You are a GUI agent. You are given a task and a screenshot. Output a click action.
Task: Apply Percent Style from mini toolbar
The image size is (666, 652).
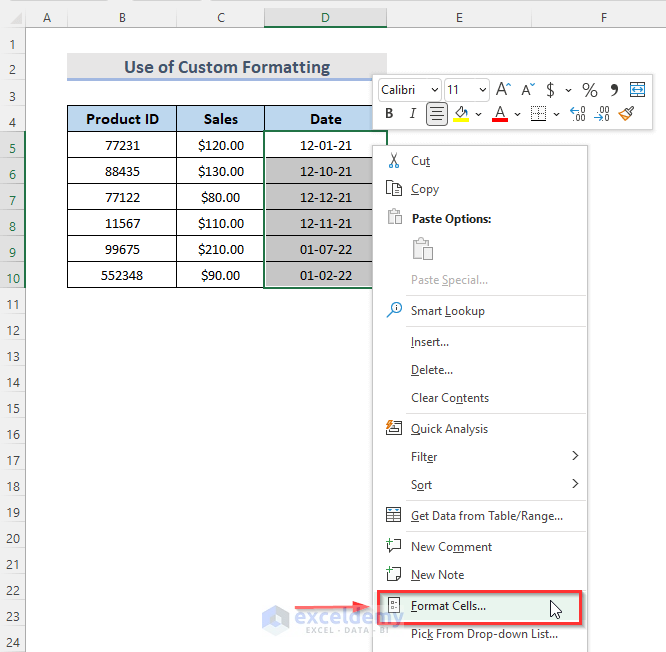click(x=590, y=90)
